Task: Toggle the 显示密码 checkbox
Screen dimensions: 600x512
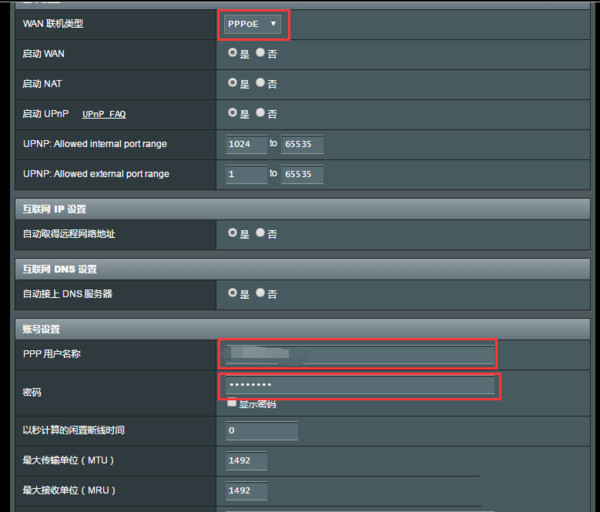Action: point(232,403)
